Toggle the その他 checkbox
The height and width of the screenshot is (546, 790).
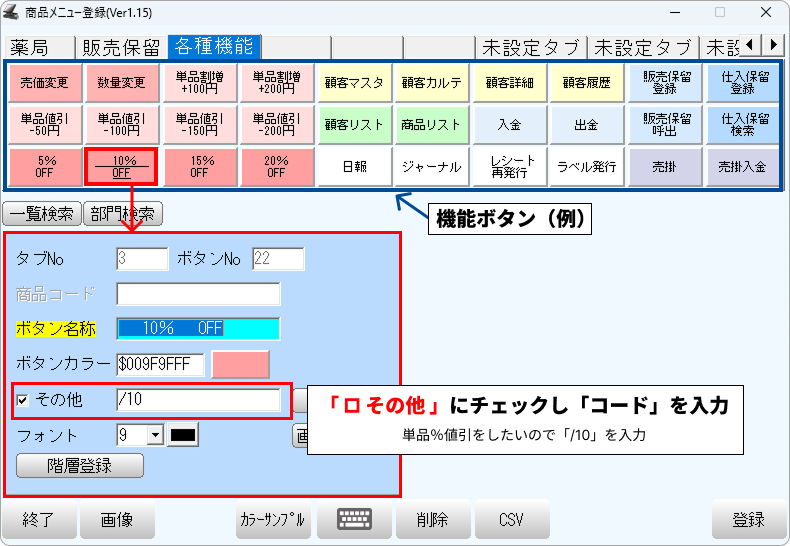23,400
